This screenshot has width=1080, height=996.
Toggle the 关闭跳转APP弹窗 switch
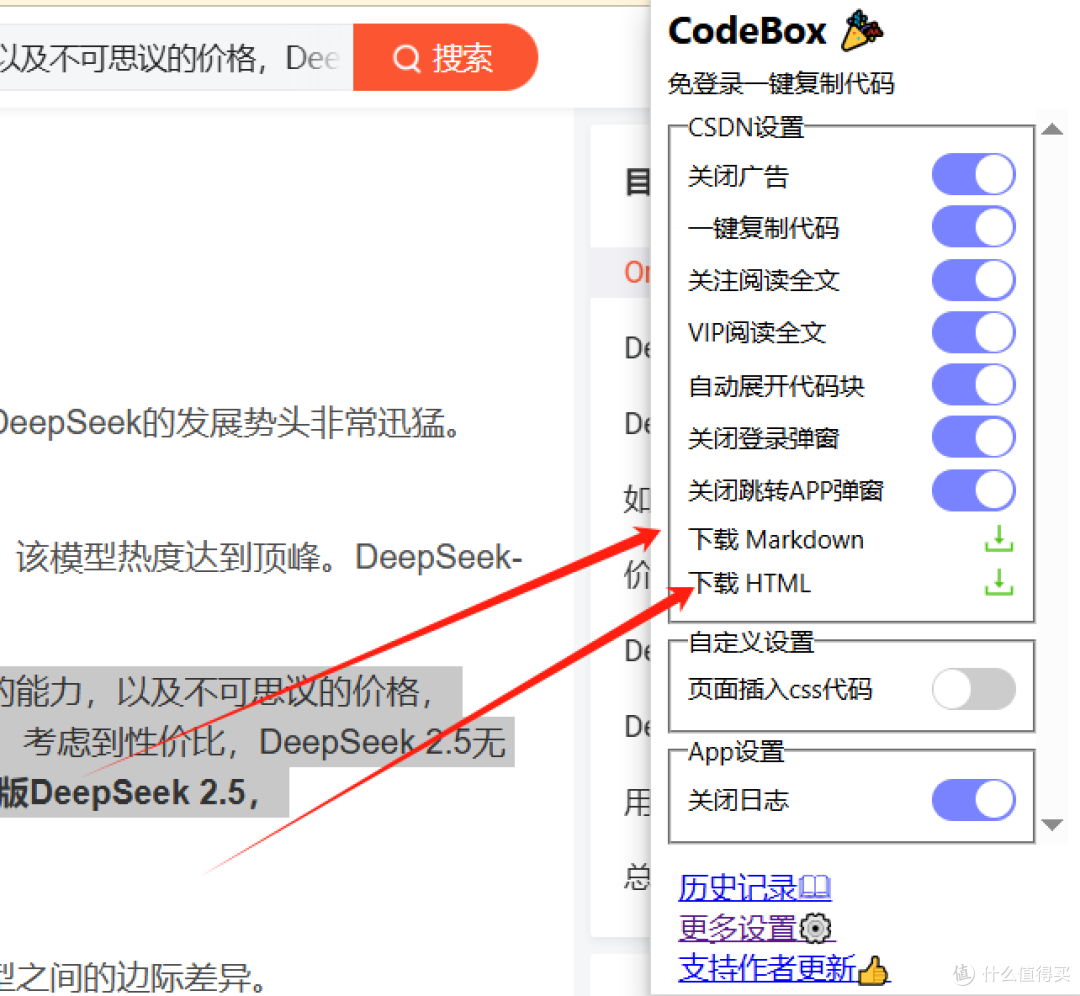click(x=973, y=490)
